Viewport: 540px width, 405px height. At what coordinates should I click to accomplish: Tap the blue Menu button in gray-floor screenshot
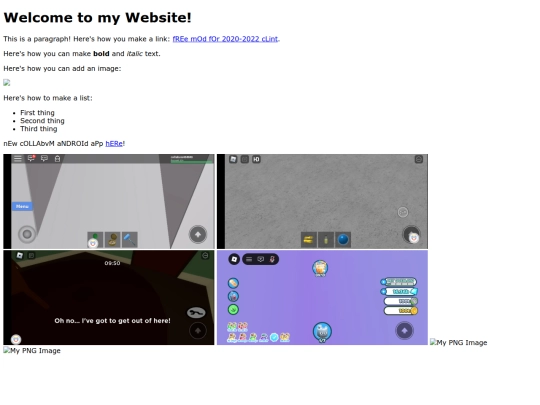pos(22,206)
